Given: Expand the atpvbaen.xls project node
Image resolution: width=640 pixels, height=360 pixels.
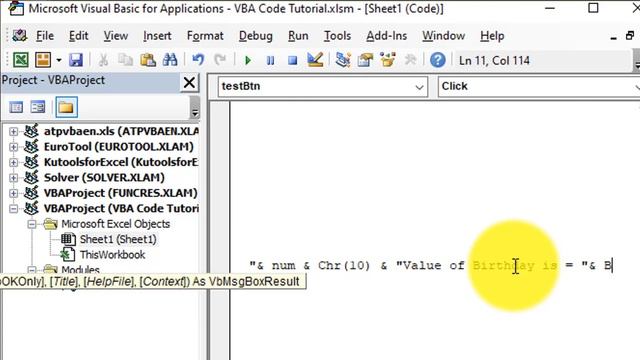Looking at the screenshot, I should [13, 131].
